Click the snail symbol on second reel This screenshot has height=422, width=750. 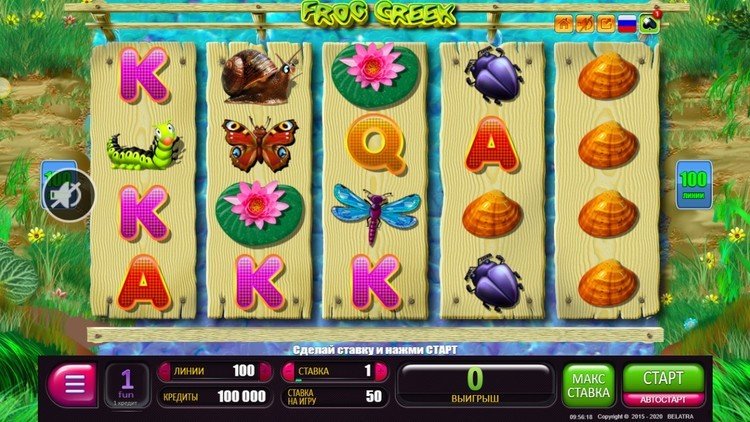[261, 75]
